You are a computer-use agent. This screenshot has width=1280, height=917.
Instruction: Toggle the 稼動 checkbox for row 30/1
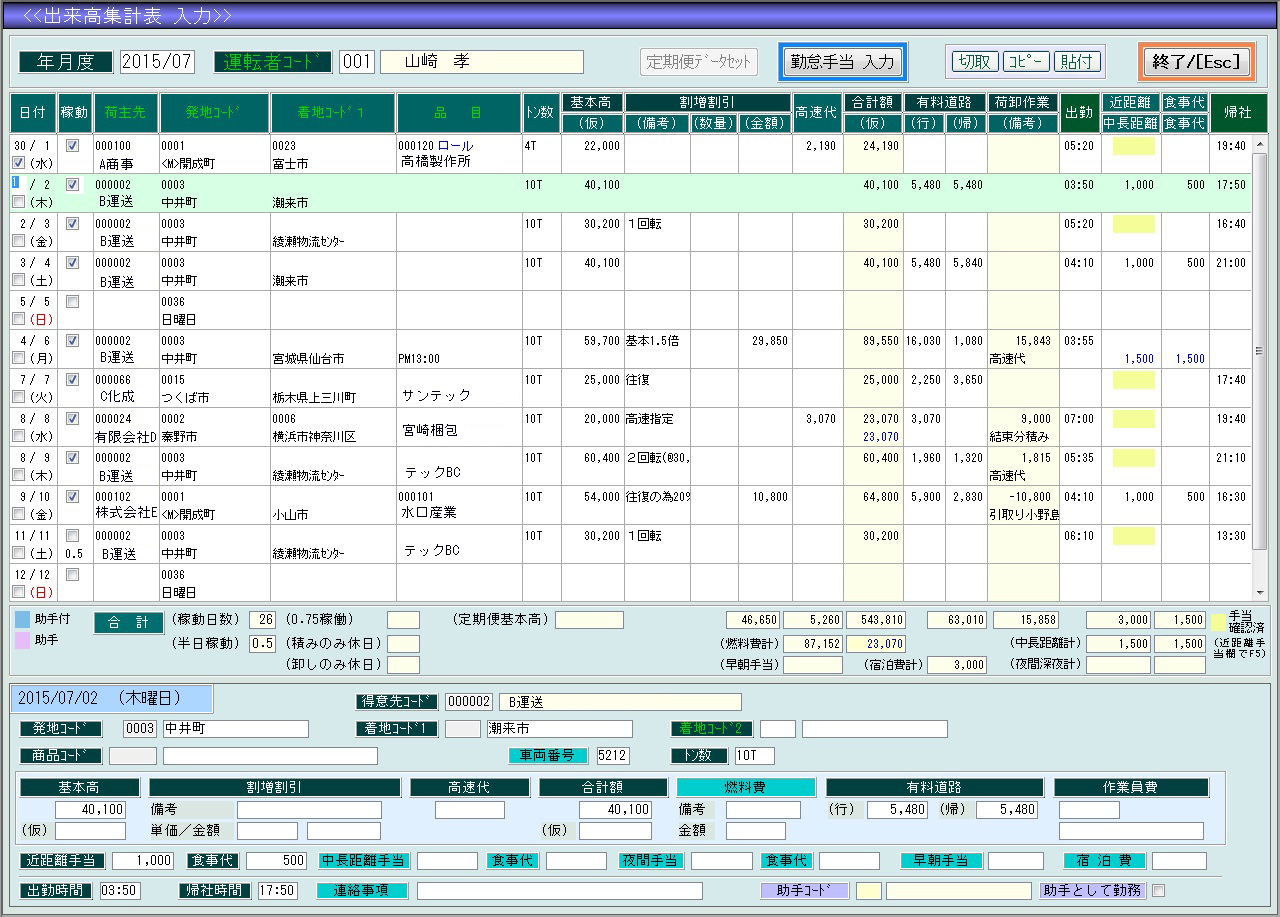tap(72, 145)
